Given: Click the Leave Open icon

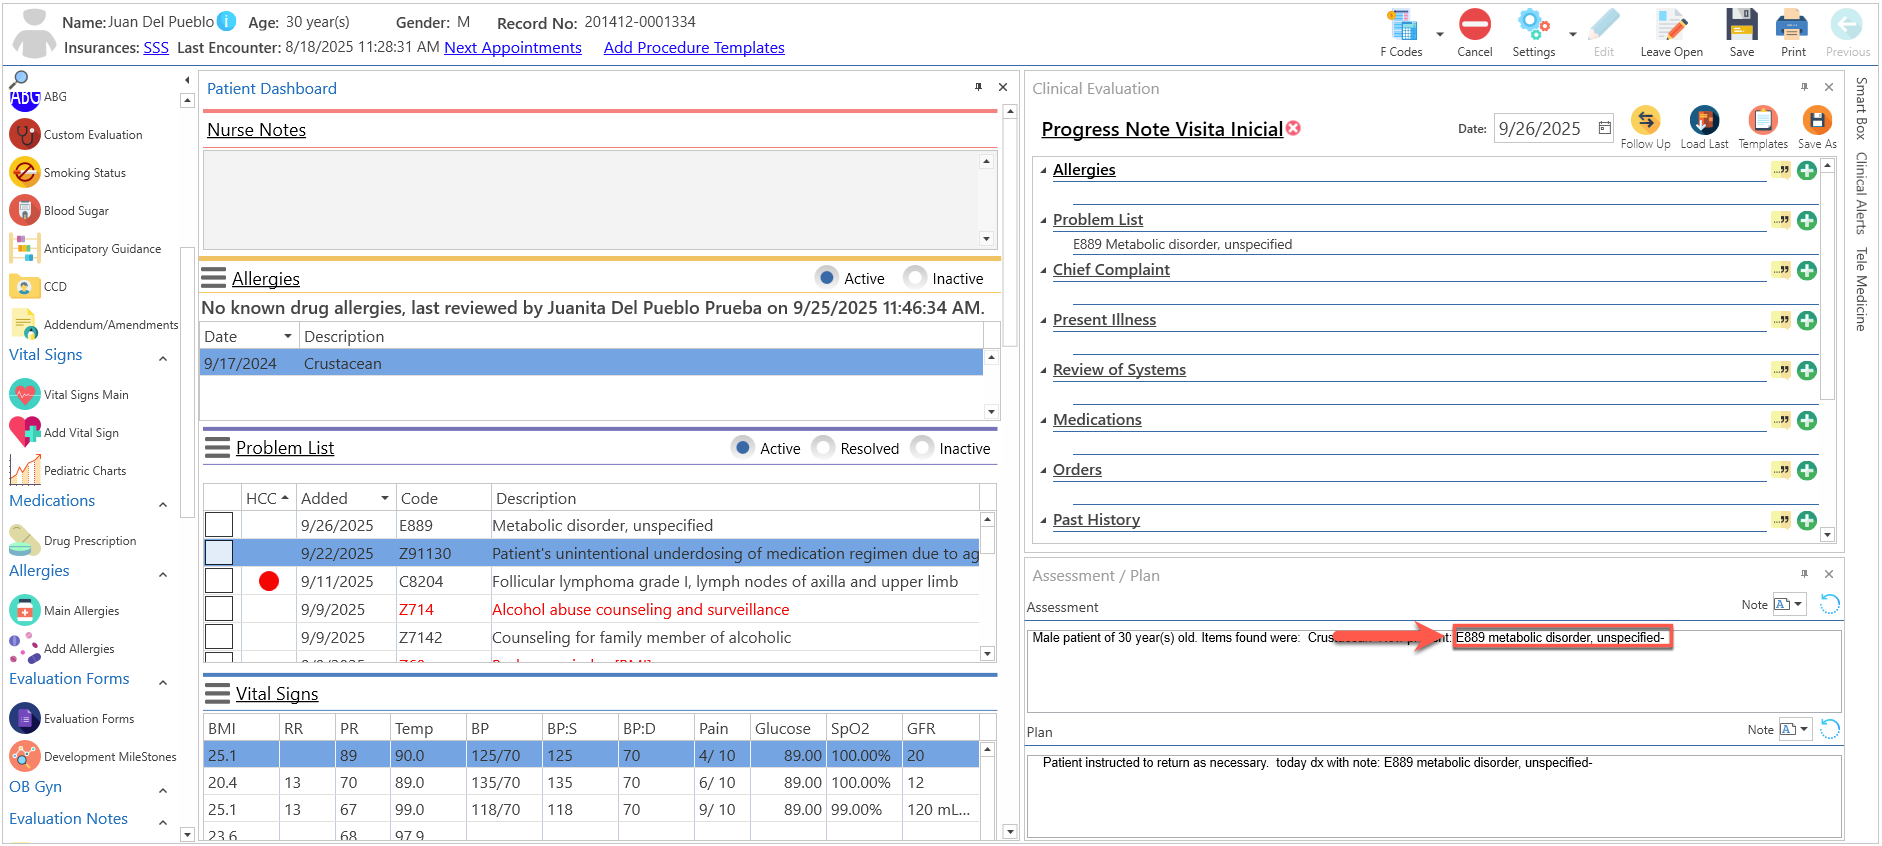Looking at the screenshot, I should [1671, 24].
